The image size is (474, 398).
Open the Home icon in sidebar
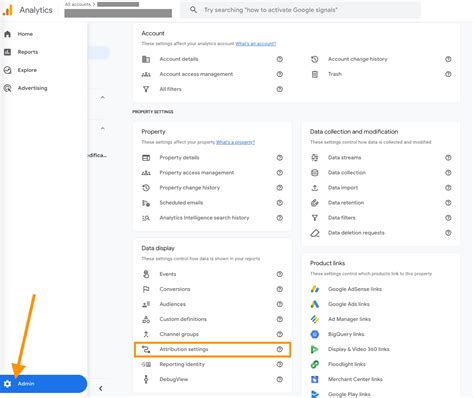tap(7, 34)
